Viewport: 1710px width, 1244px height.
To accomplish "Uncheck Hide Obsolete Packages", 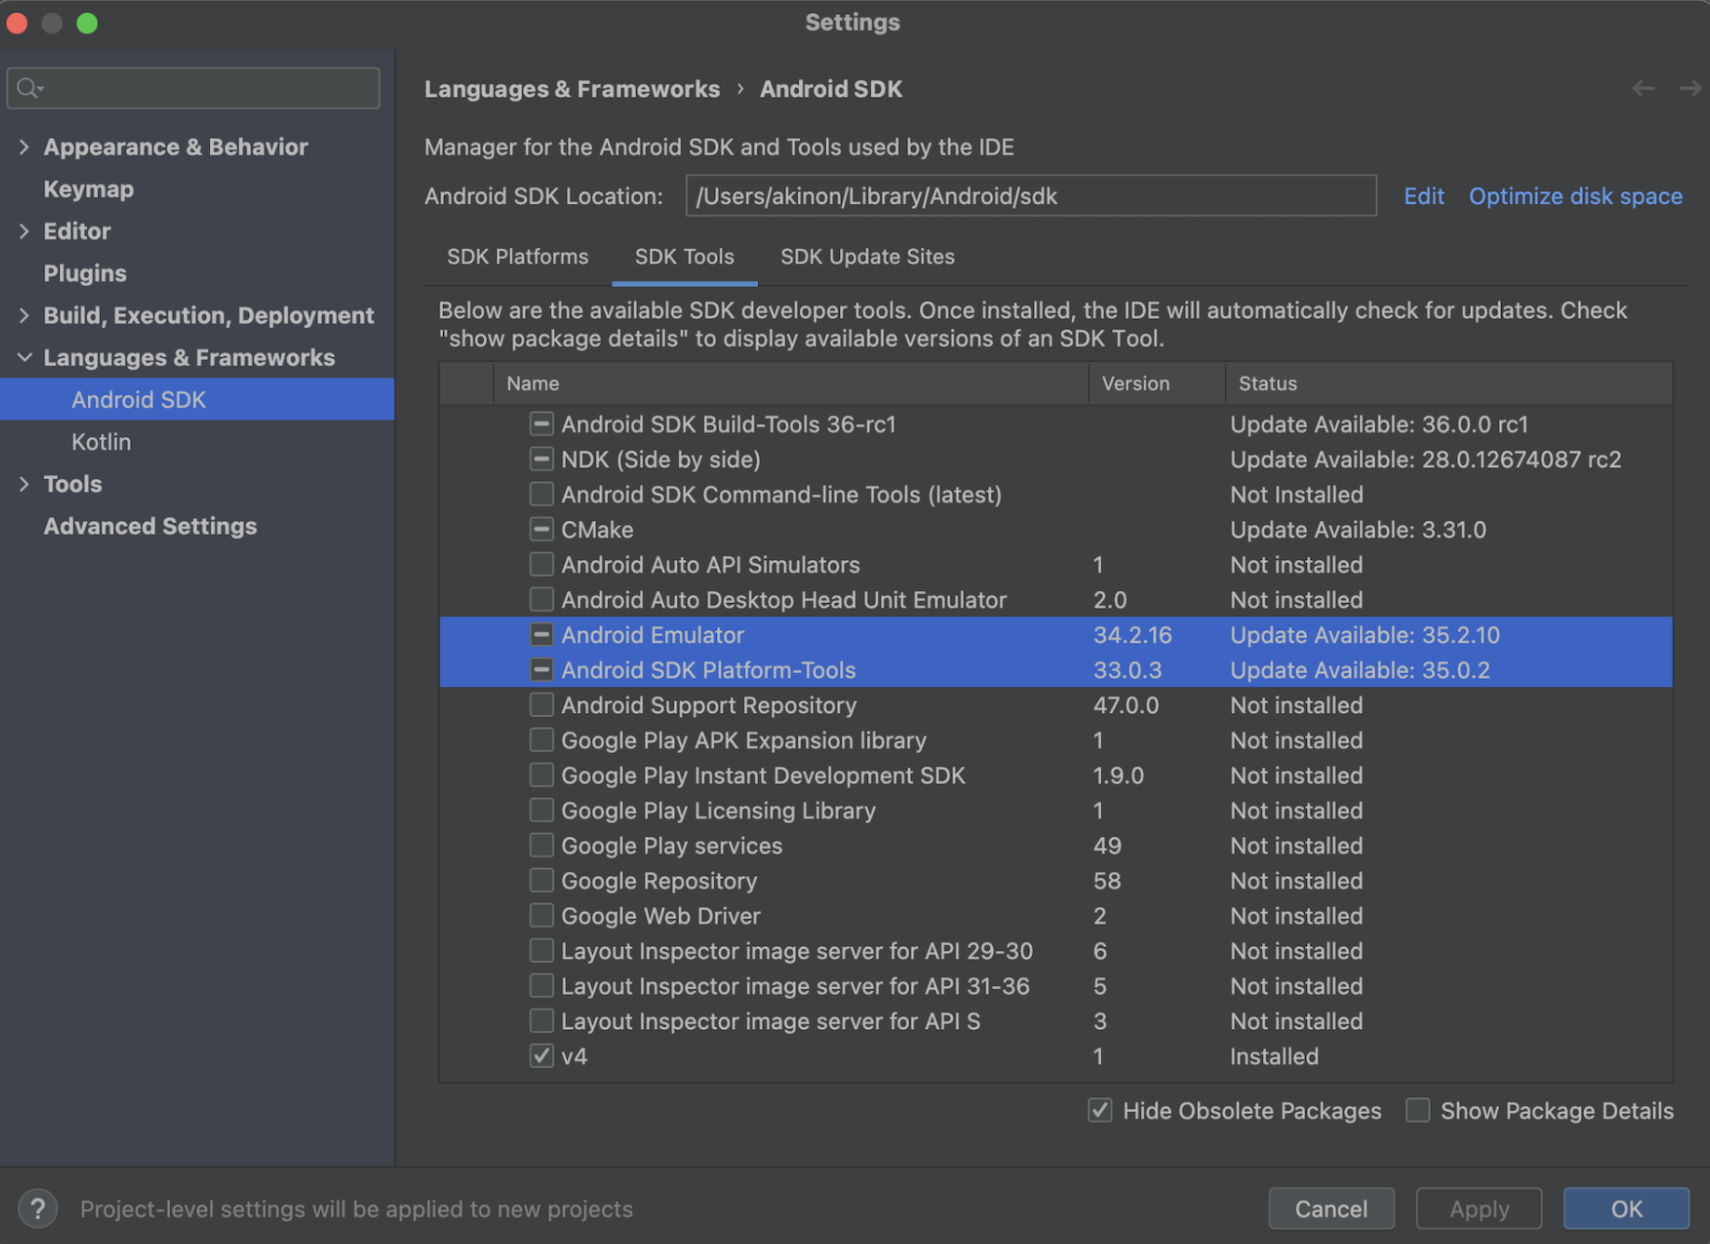I will (x=1100, y=1110).
